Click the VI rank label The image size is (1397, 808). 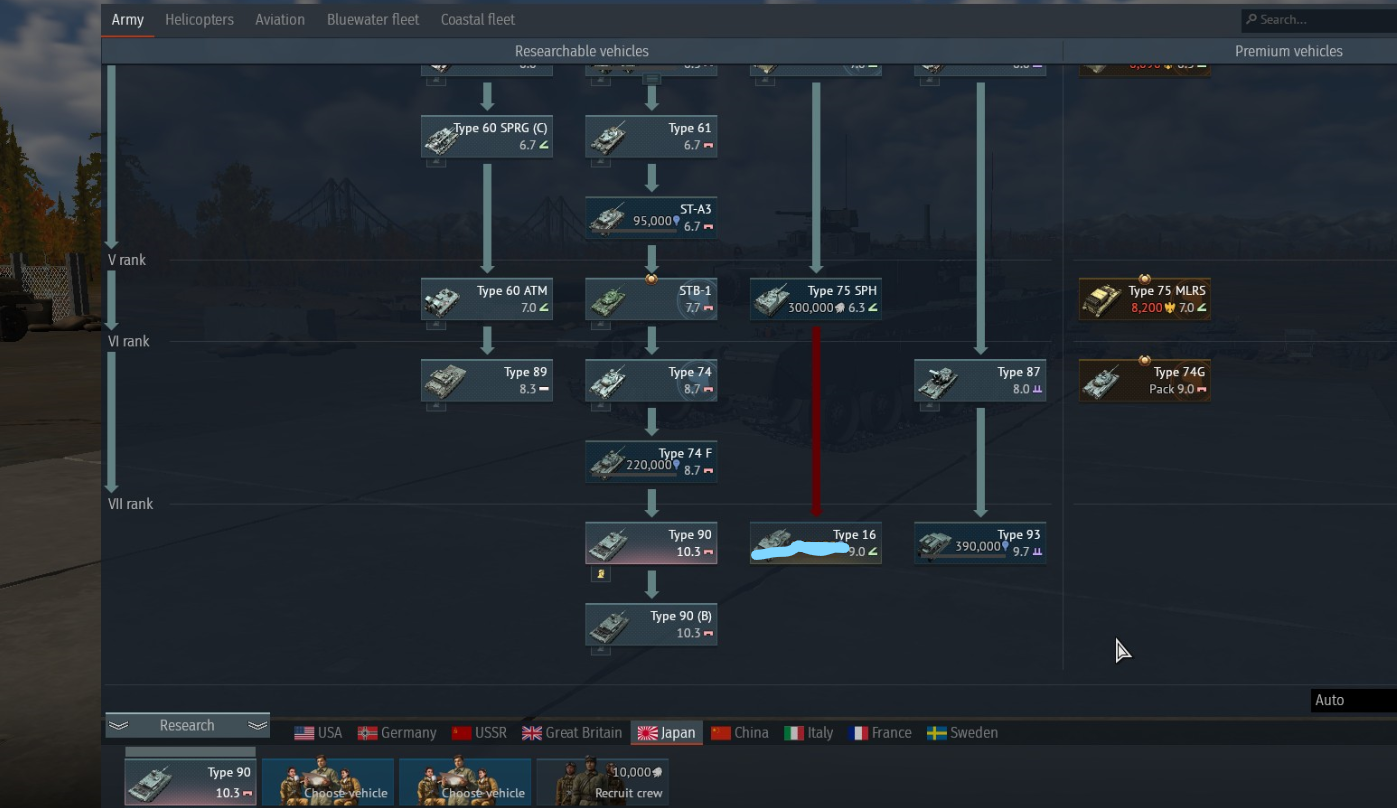pyautogui.click(x=128, y=341)
